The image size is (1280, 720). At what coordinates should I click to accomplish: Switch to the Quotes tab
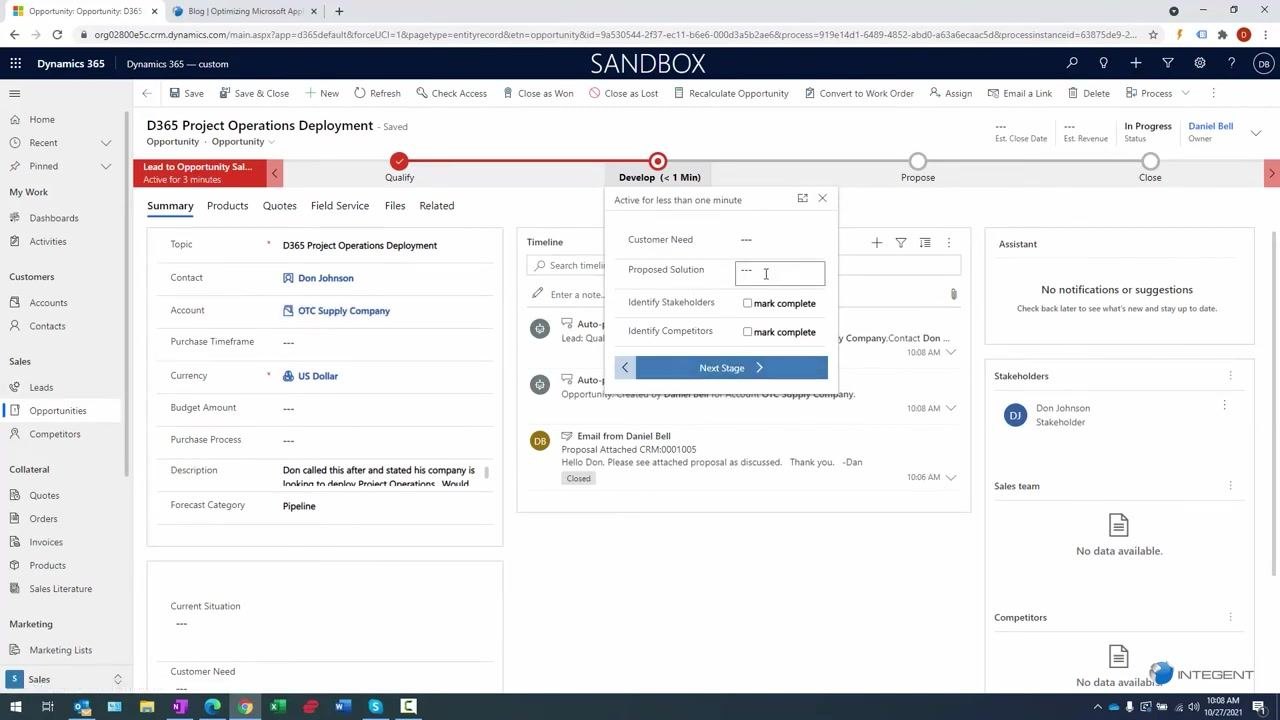coord(279,206)
